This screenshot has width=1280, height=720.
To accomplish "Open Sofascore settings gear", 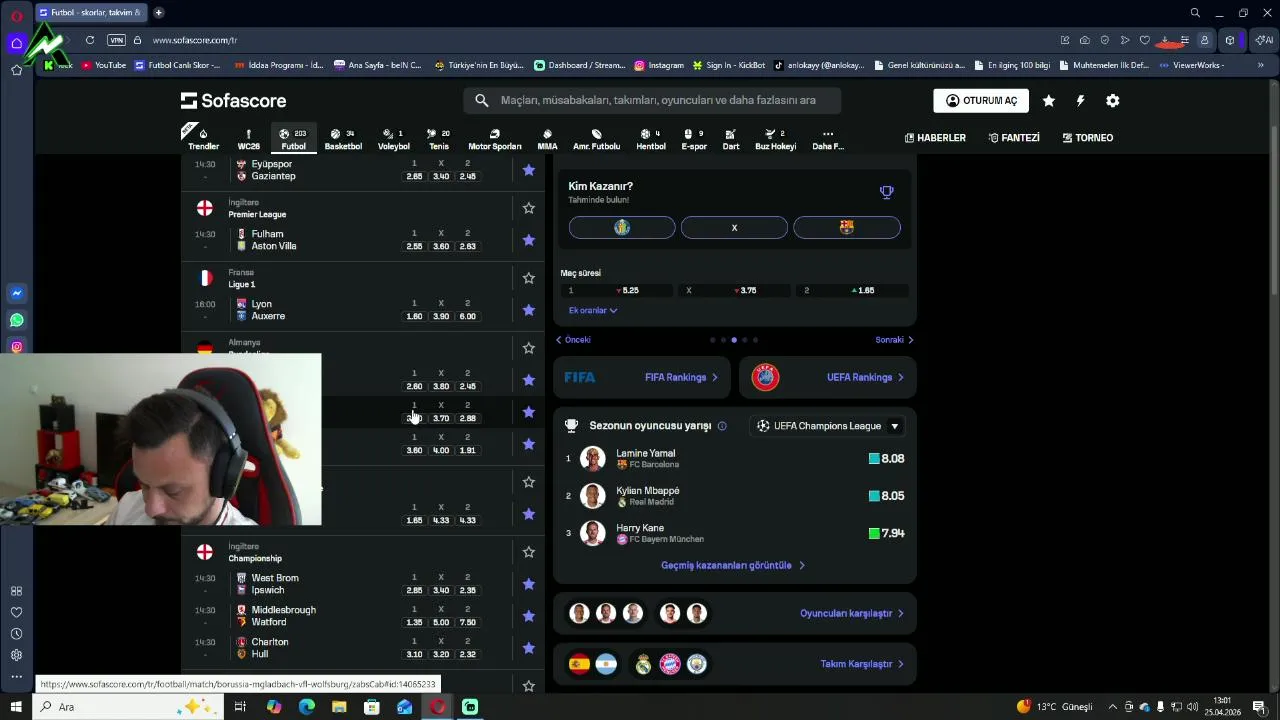I will click(1112, 101).
